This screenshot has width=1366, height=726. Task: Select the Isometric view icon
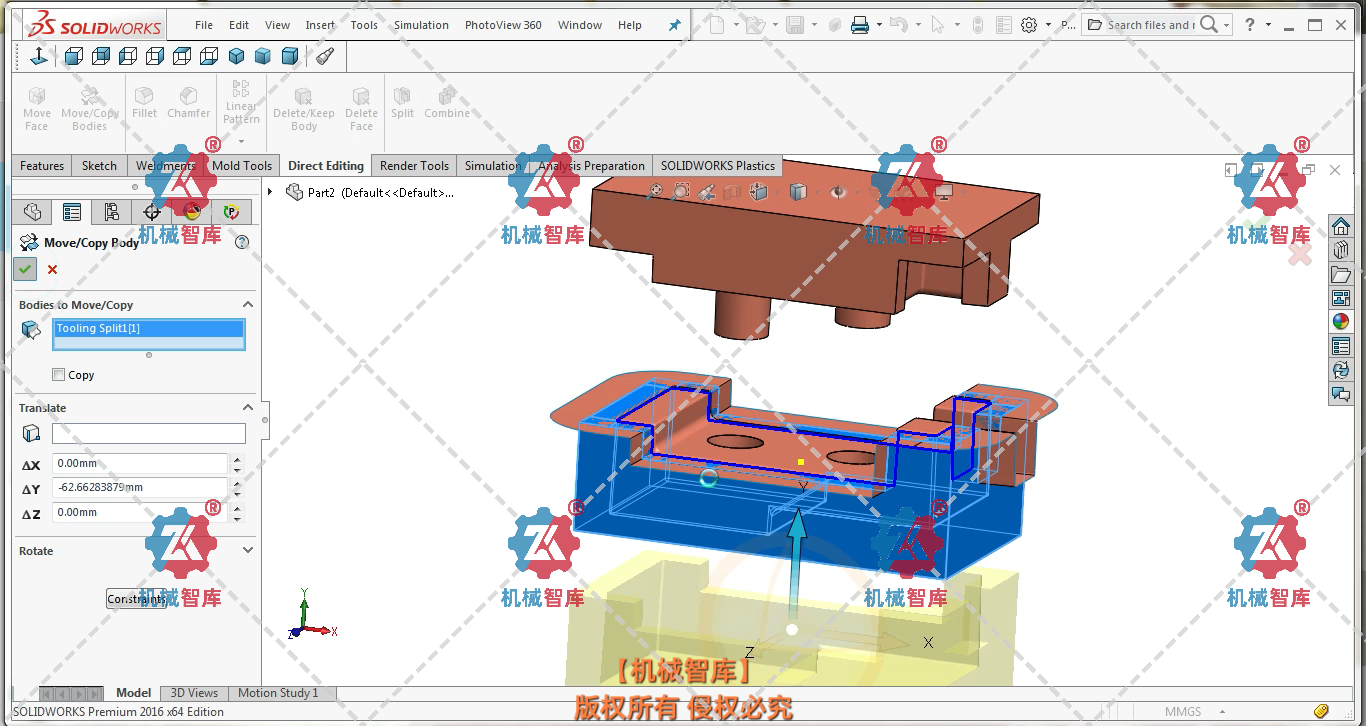coord(236,57)
